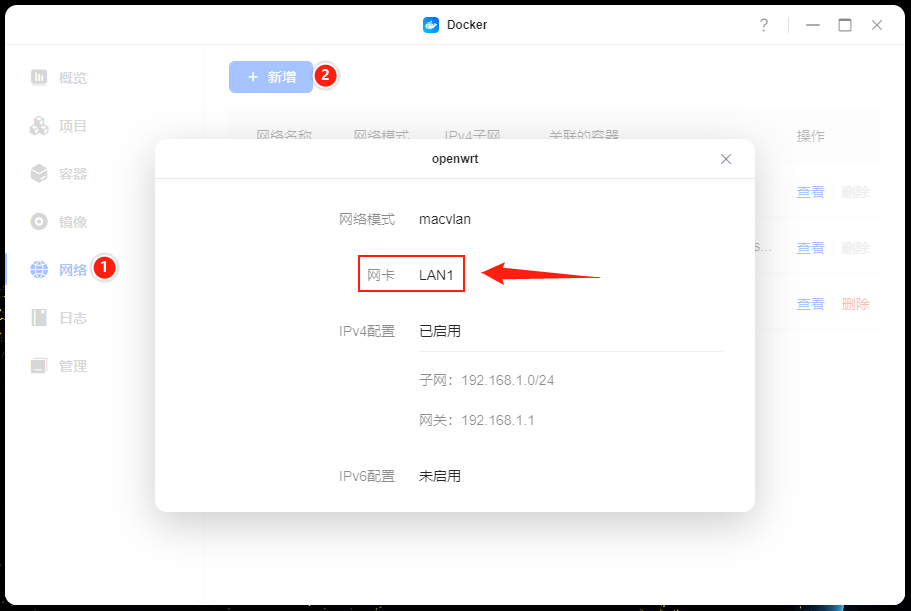Click the openwrt dialog title

click(x=455, y=159)
